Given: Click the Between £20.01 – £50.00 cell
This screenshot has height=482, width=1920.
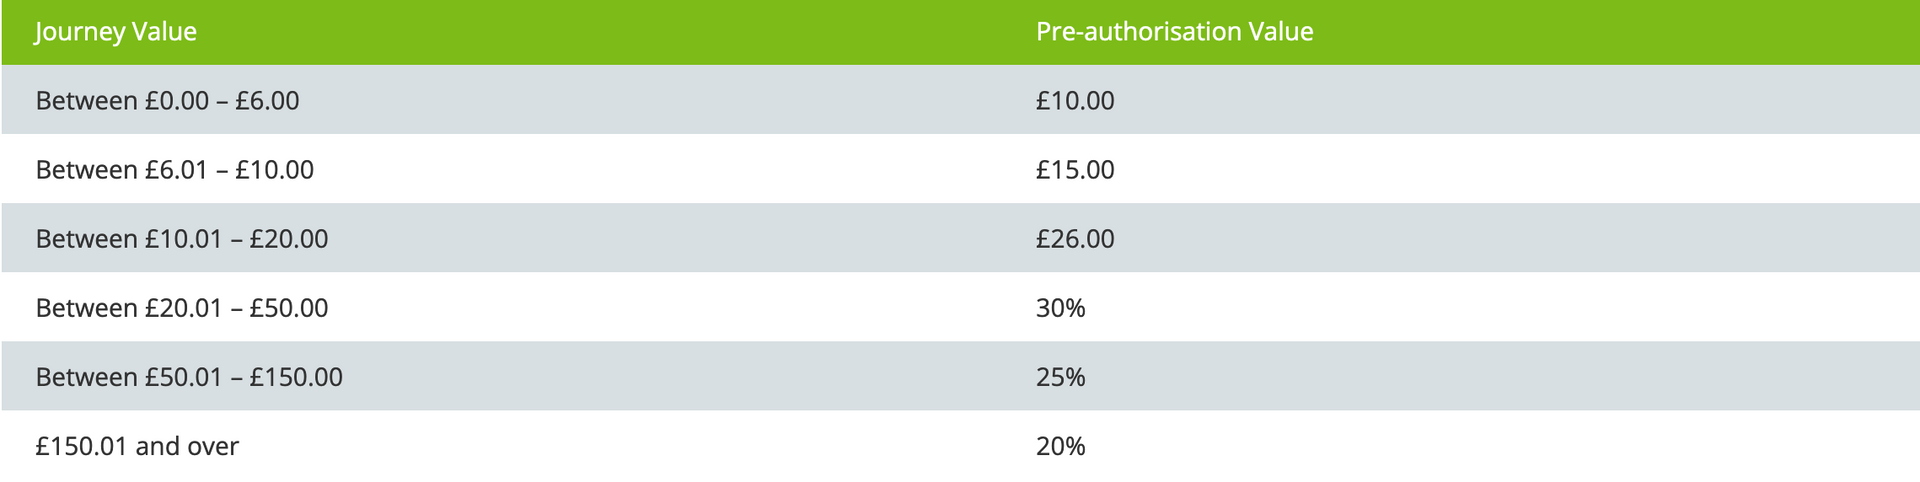Looking at the screenshot, I should point(181,307).
